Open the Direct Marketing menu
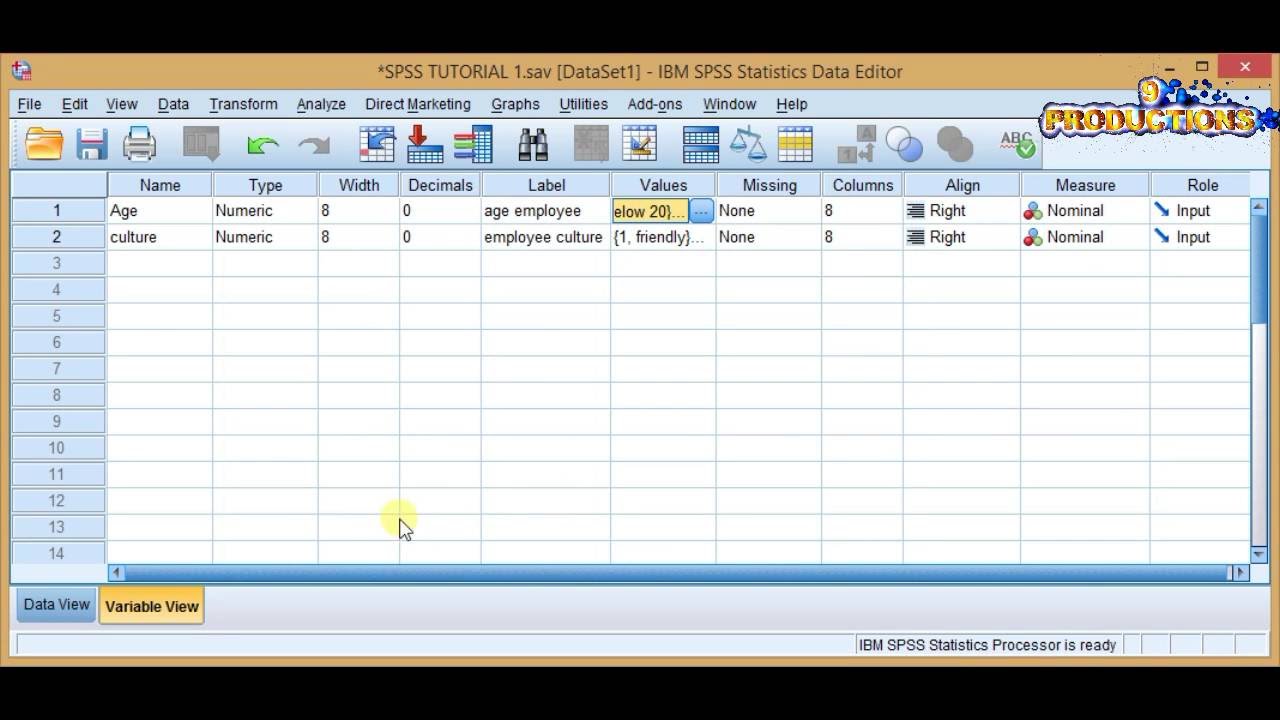 [417, 104]
